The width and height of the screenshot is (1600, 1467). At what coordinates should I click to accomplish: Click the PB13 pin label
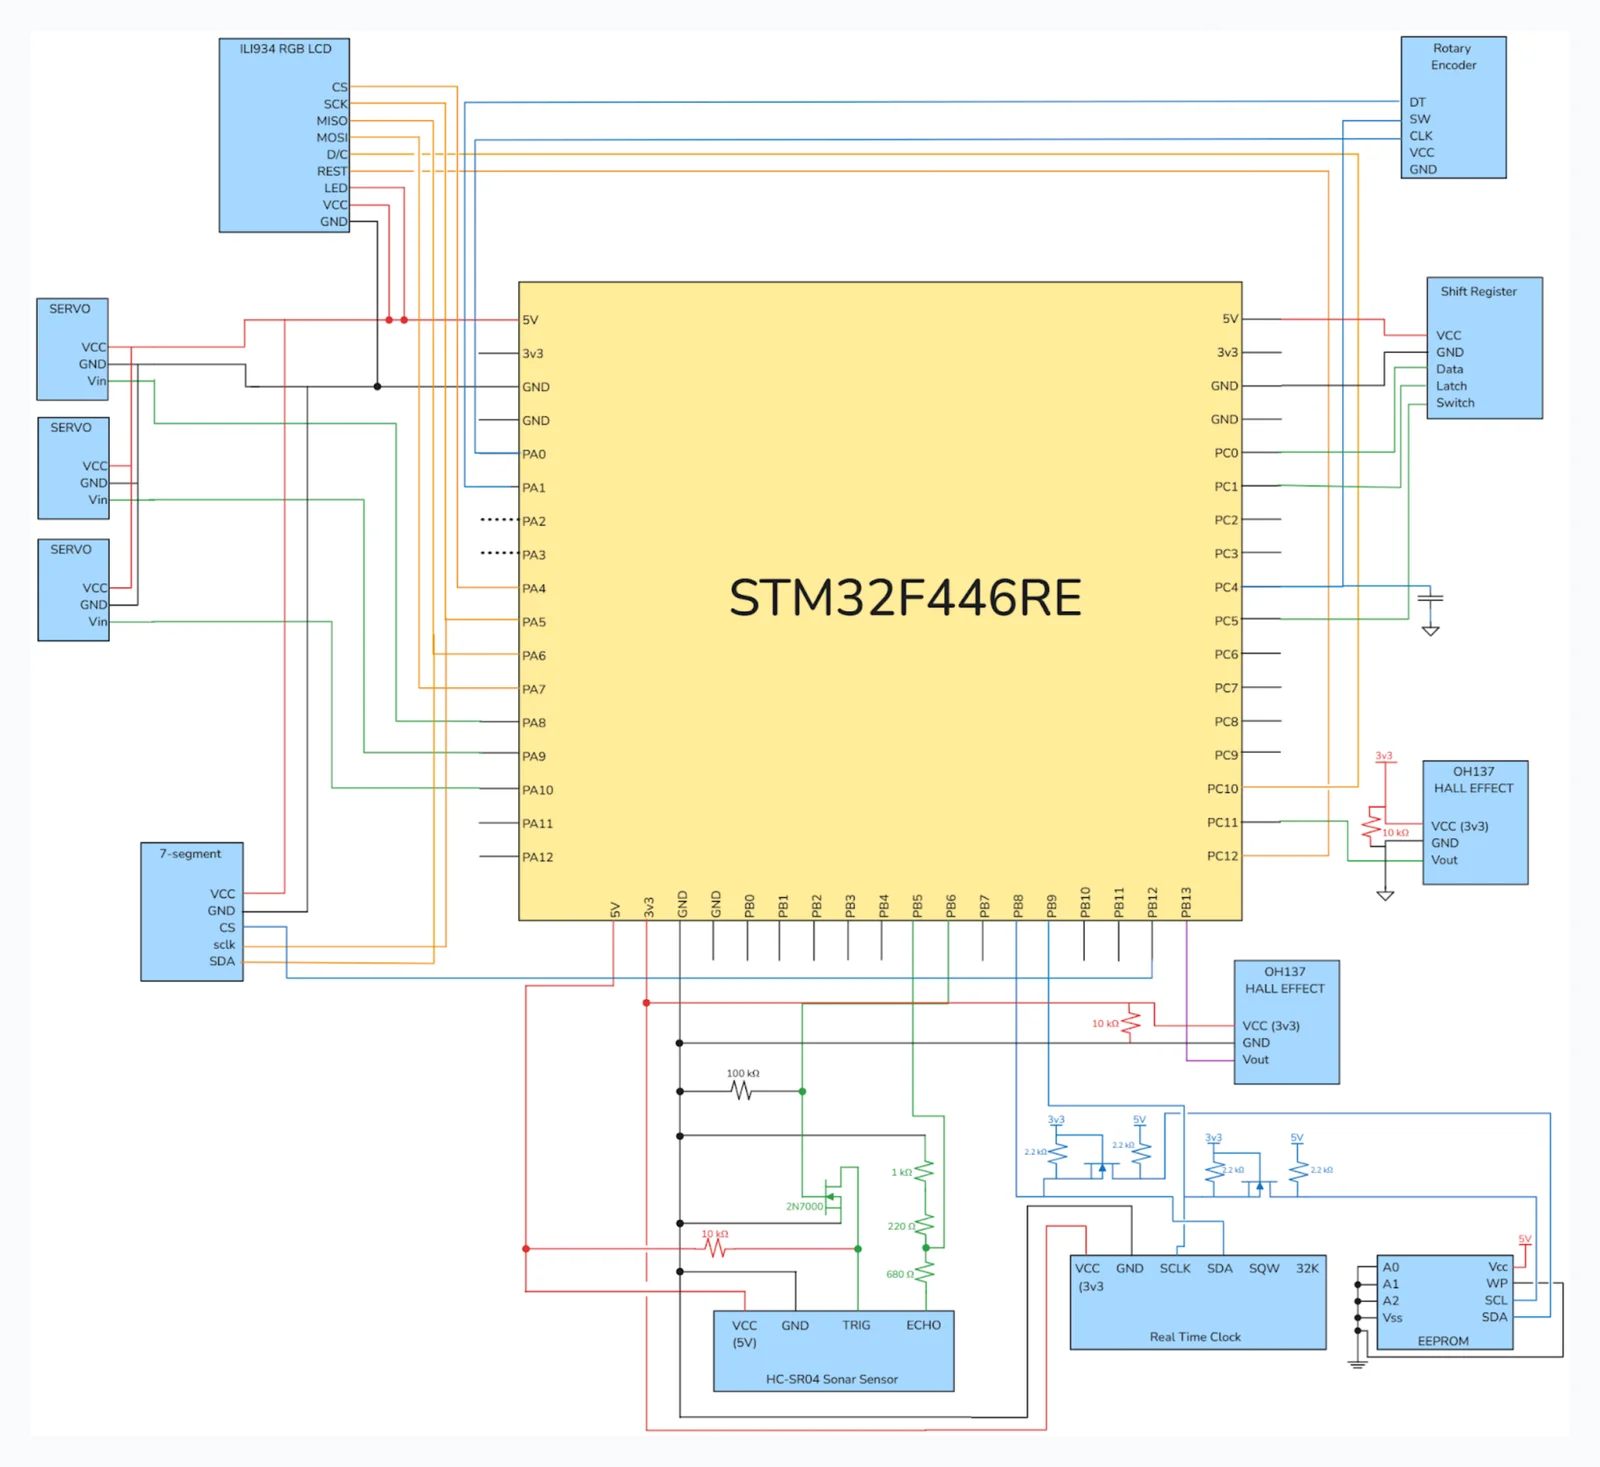[x=1186, y=902]
